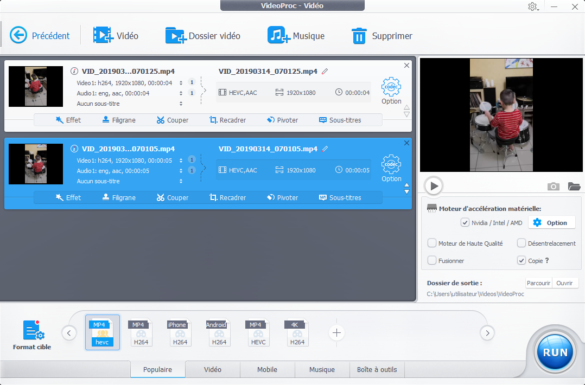Viewport: 585px width, 385px height.
Task: Open codec Option for VID_20190314_070105.mp4
Action: point(391,168)
